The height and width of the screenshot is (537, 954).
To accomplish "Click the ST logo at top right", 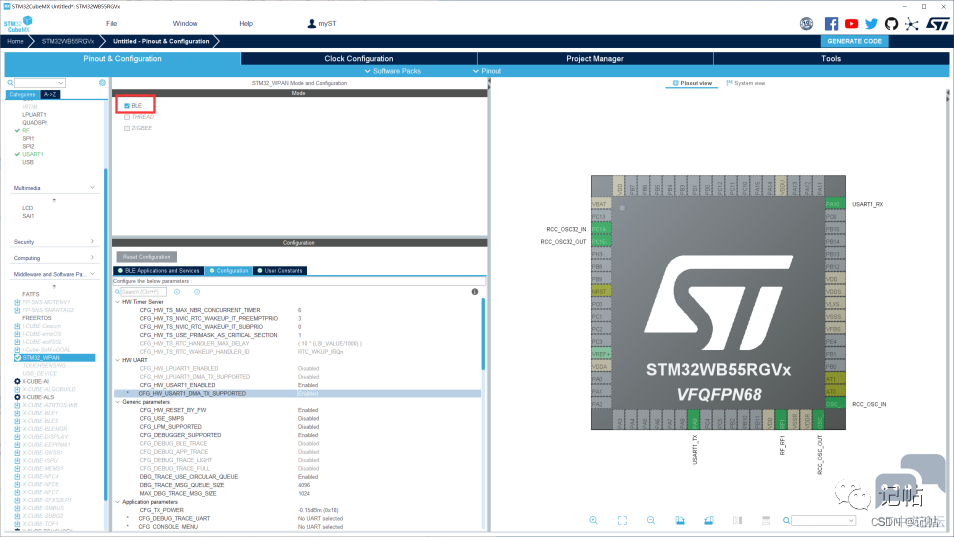I will click(938, 24).
